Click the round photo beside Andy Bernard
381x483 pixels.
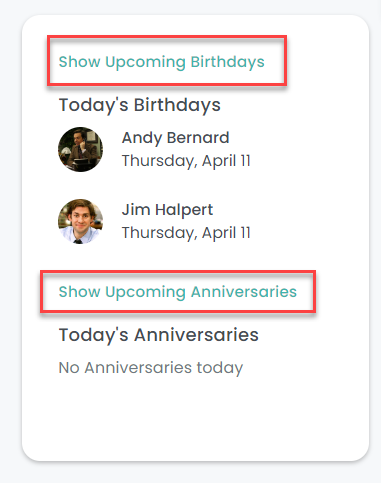tap(80, 149)
